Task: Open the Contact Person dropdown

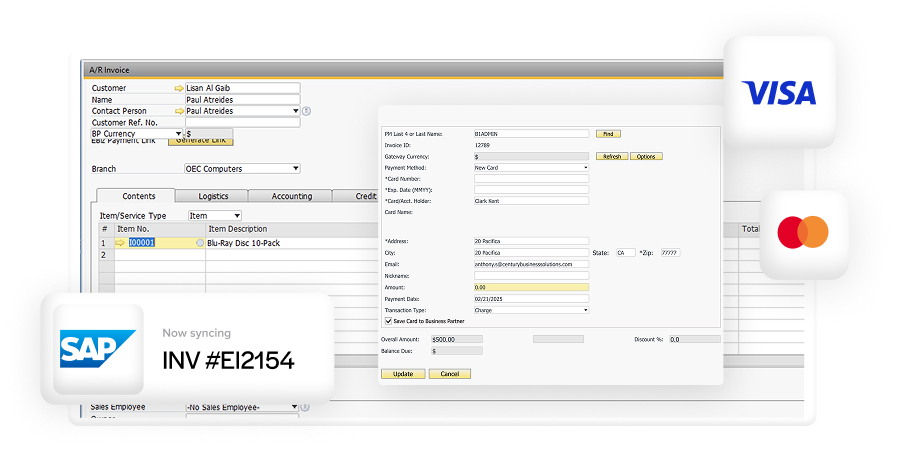Action: 296,111
